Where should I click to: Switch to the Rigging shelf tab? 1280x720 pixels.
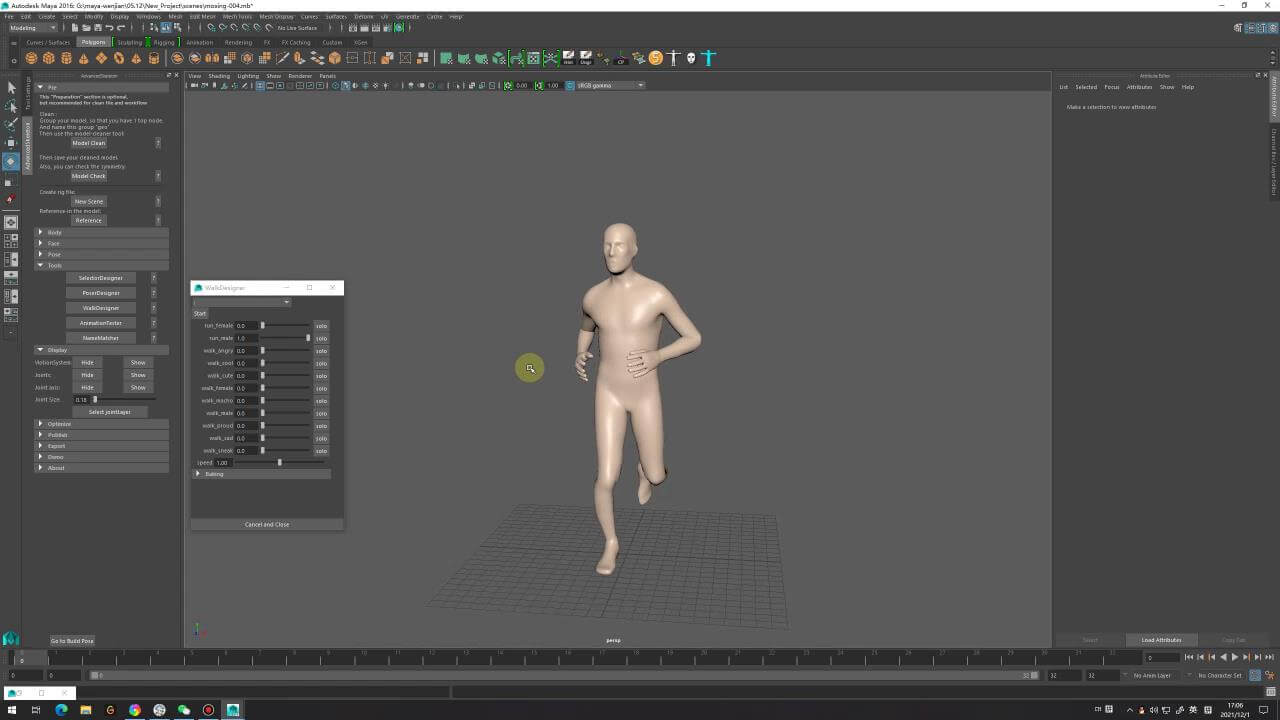tap(163, 43)
